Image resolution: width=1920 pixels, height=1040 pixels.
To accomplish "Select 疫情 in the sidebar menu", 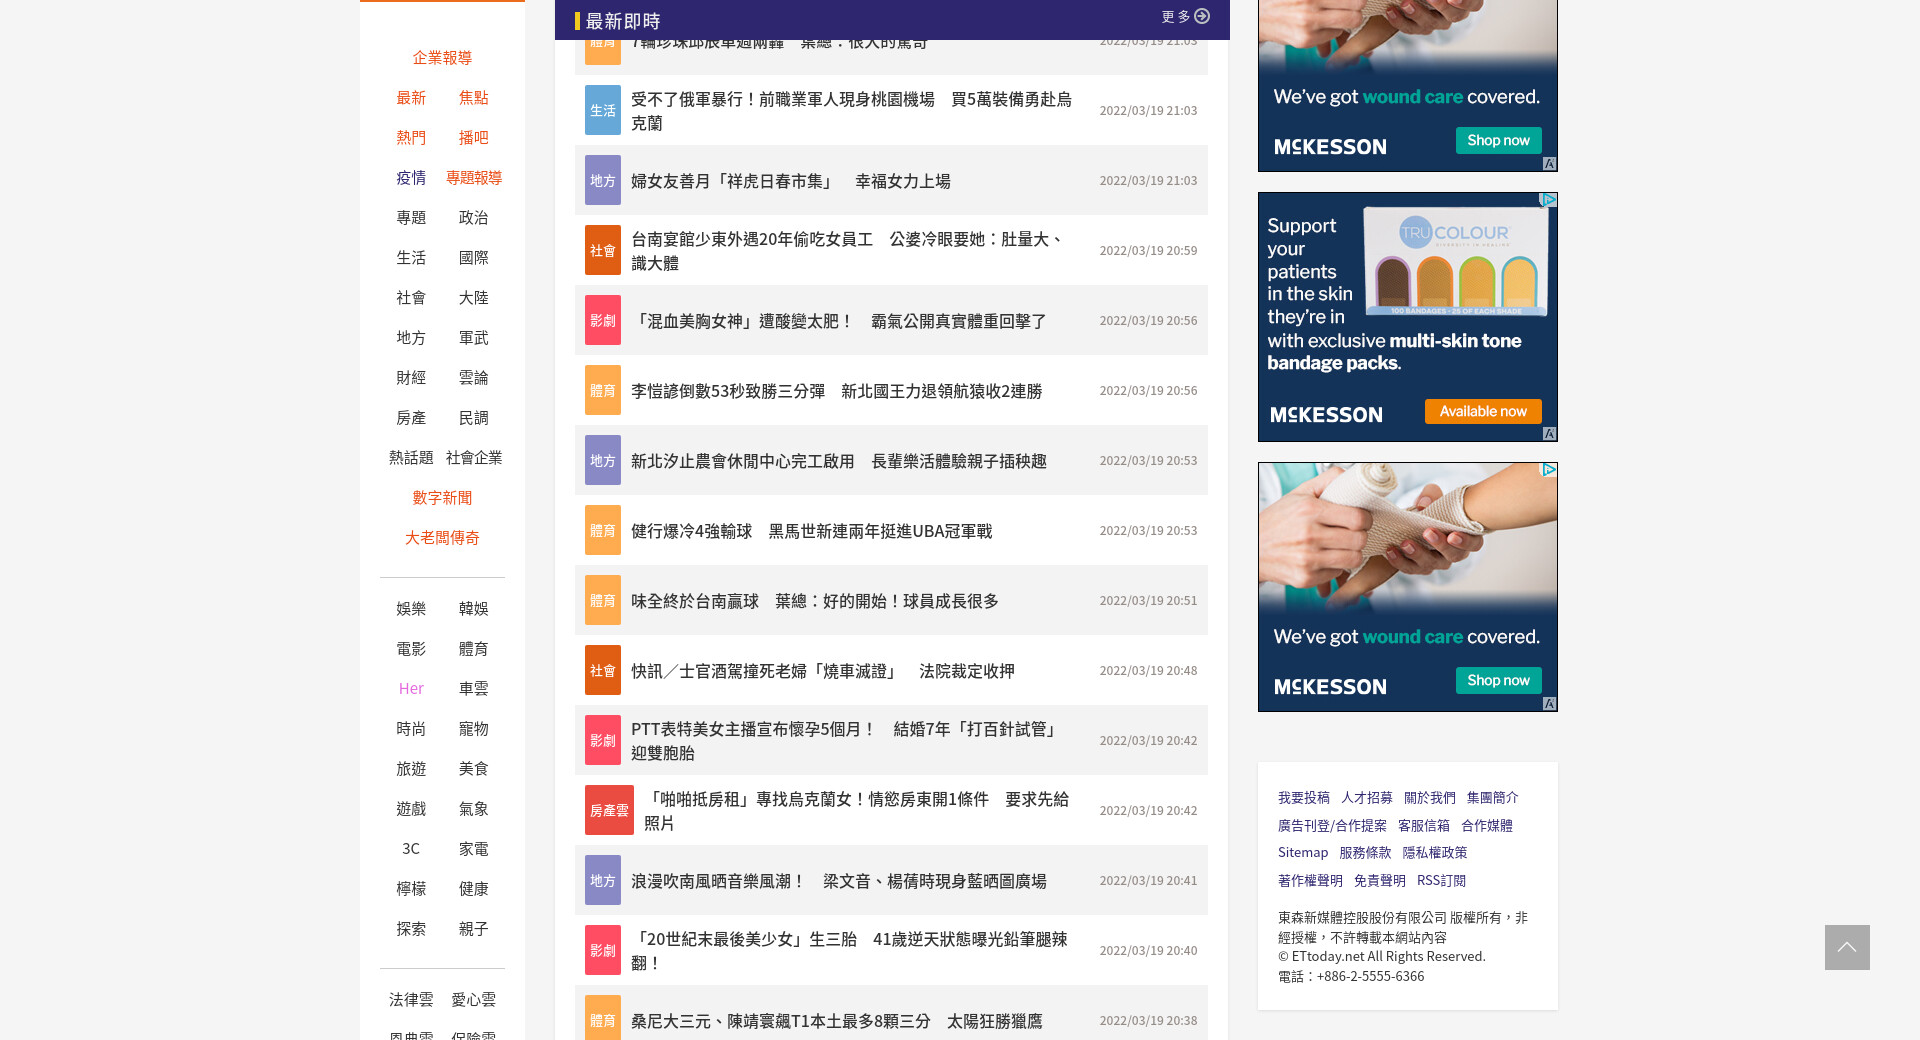I will click(x=411, y=178).
